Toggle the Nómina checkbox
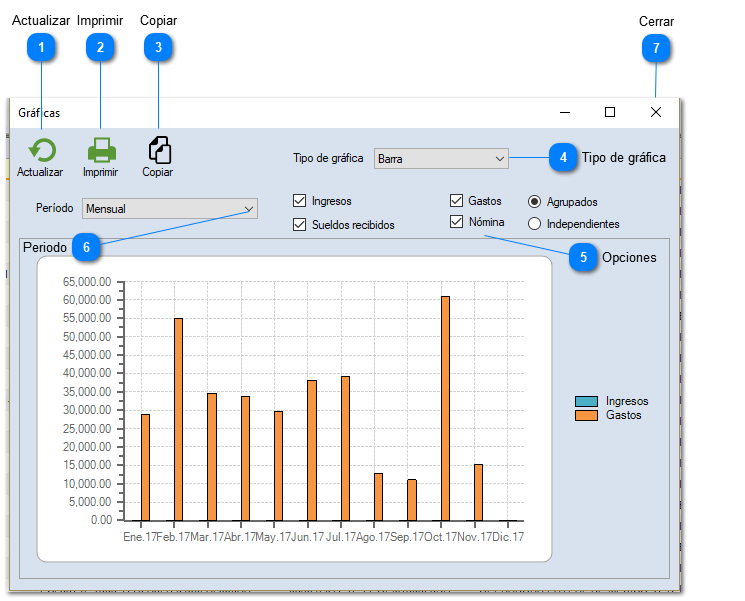 [457, 222]
